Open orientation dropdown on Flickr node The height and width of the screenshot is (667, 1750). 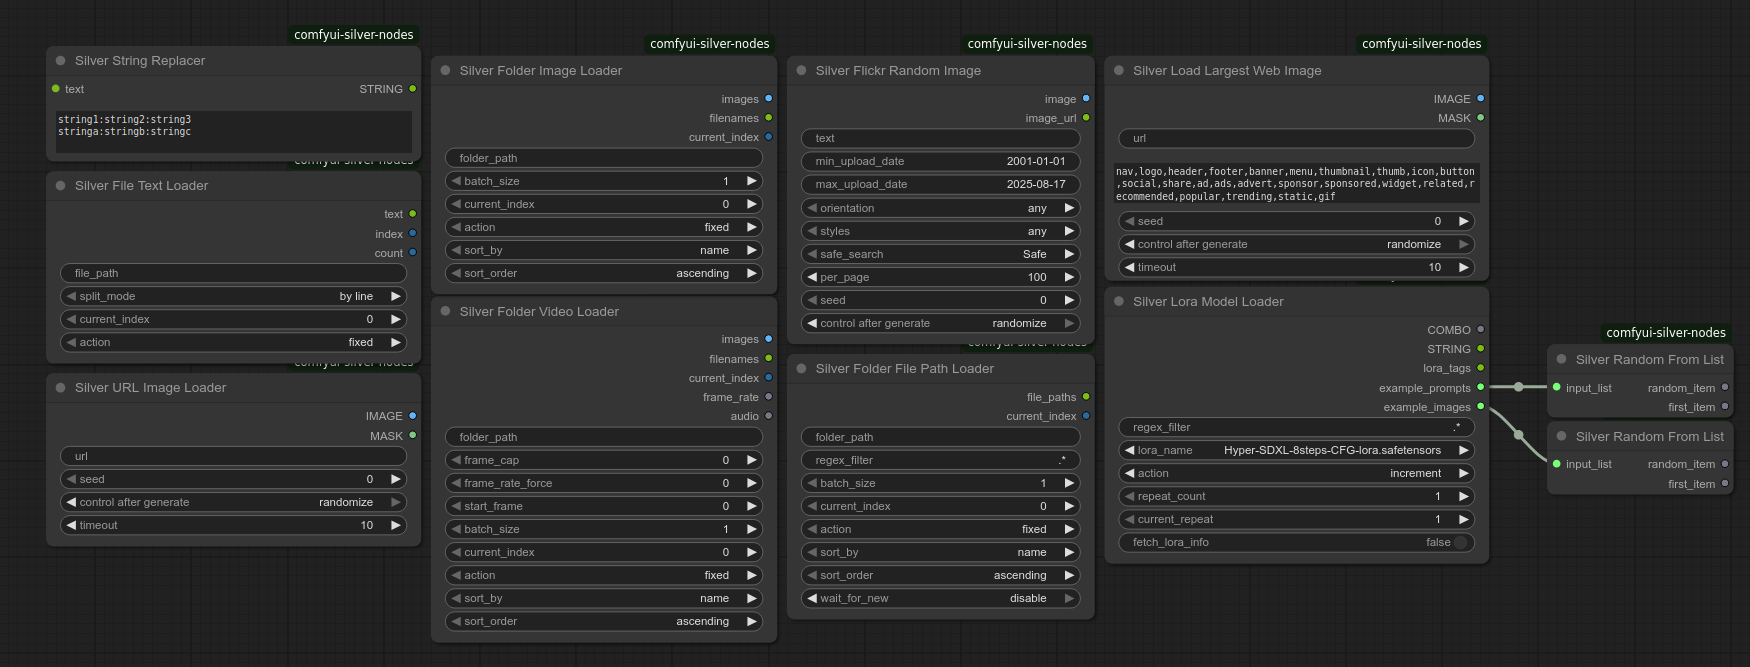(x=941, y=209)
